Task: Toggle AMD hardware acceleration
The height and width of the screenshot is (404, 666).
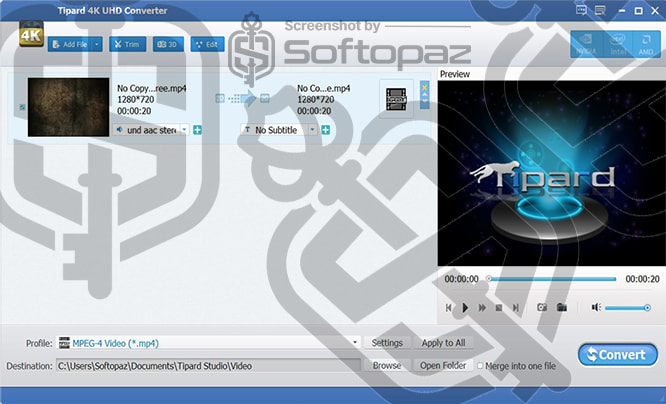Action: tap(646, 45)
